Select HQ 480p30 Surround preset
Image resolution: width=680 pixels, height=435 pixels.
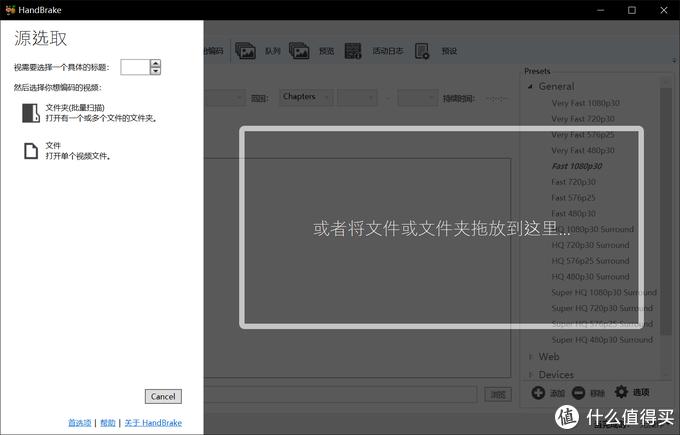[x=590, y=277]
